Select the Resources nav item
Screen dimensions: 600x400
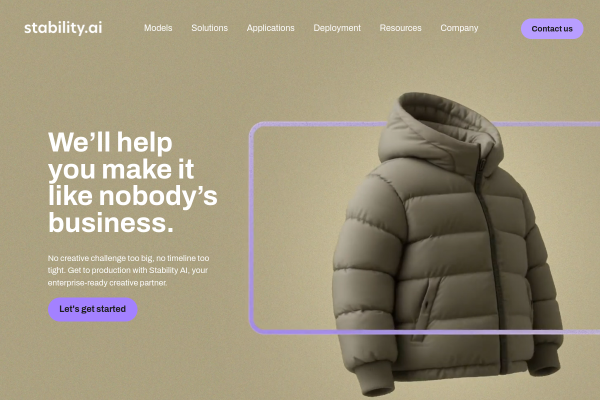pyautogui.click(x=400, y=28)
